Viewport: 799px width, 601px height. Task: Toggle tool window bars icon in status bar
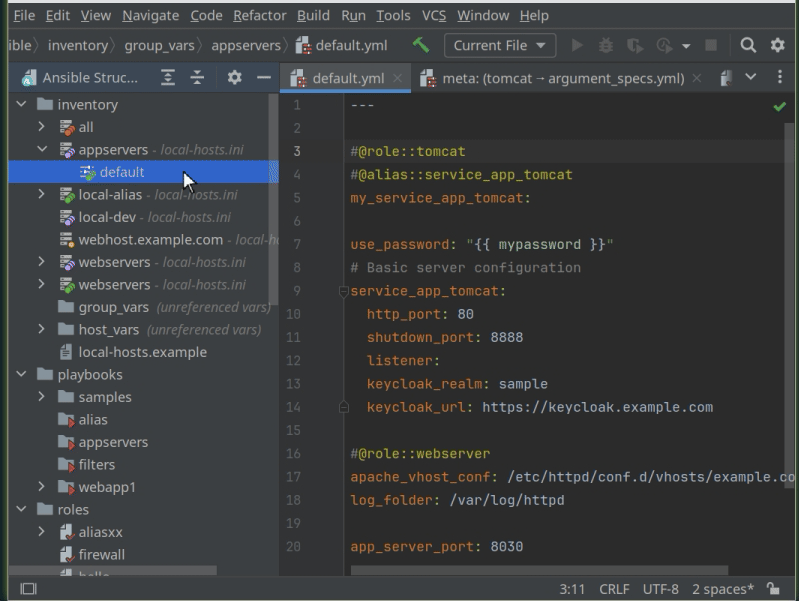click(x=29, y=589)
